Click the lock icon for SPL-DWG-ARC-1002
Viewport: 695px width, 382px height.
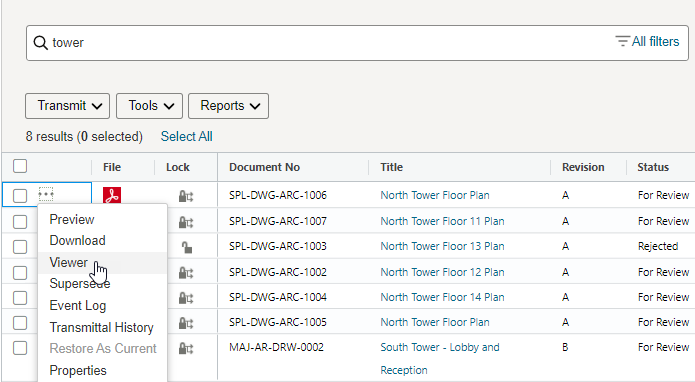[x=186, y=273]
